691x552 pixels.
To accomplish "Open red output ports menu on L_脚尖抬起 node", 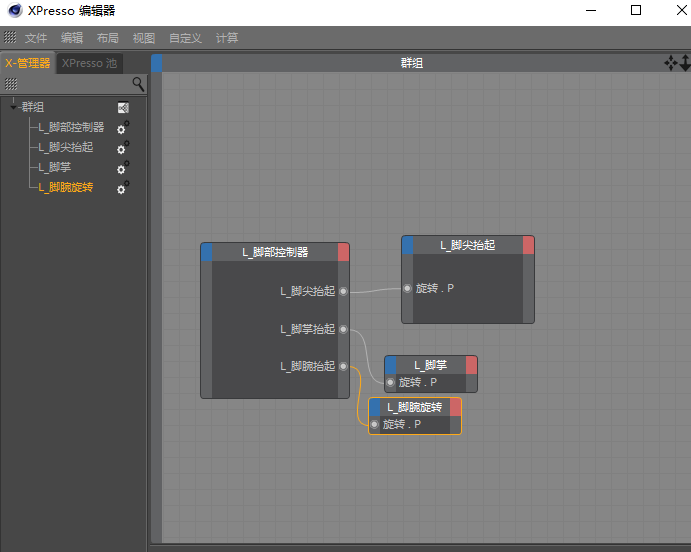I will point(528,245).
